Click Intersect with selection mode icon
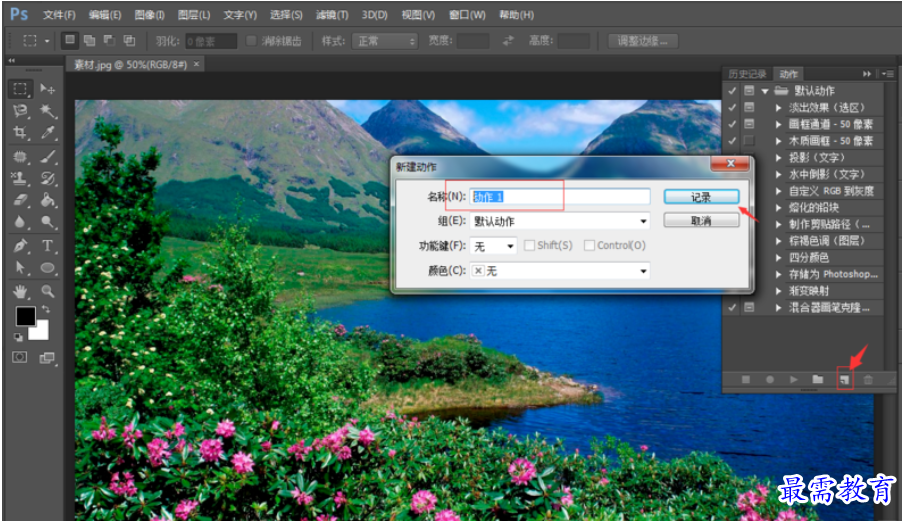902x521 pixels. (129, 40)
